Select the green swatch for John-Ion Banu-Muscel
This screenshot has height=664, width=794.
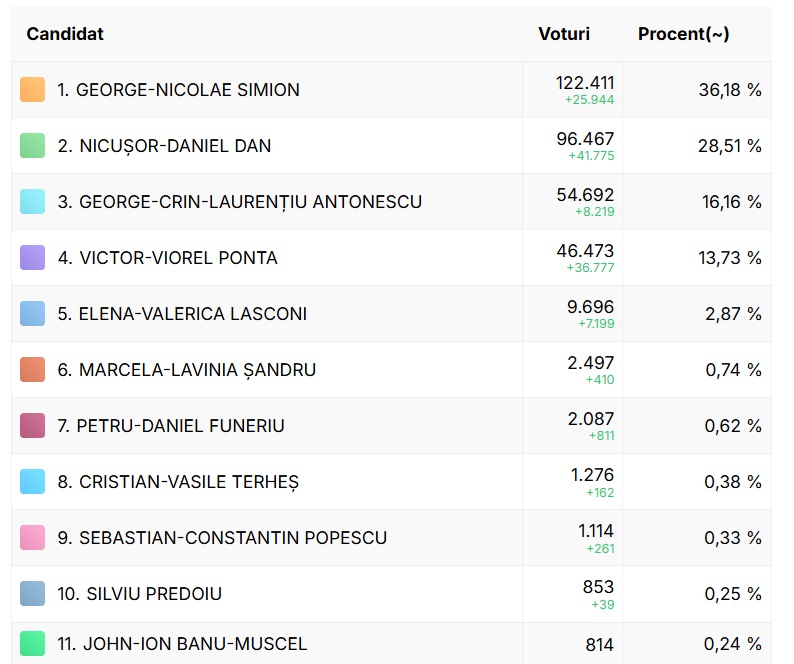point(33,644)
